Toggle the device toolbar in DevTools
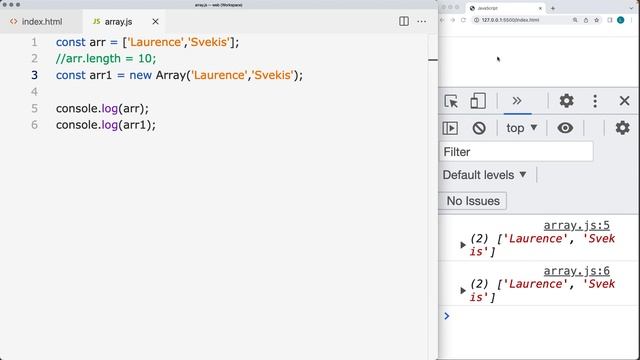640x360 pixels. click(x=478, y=101)
